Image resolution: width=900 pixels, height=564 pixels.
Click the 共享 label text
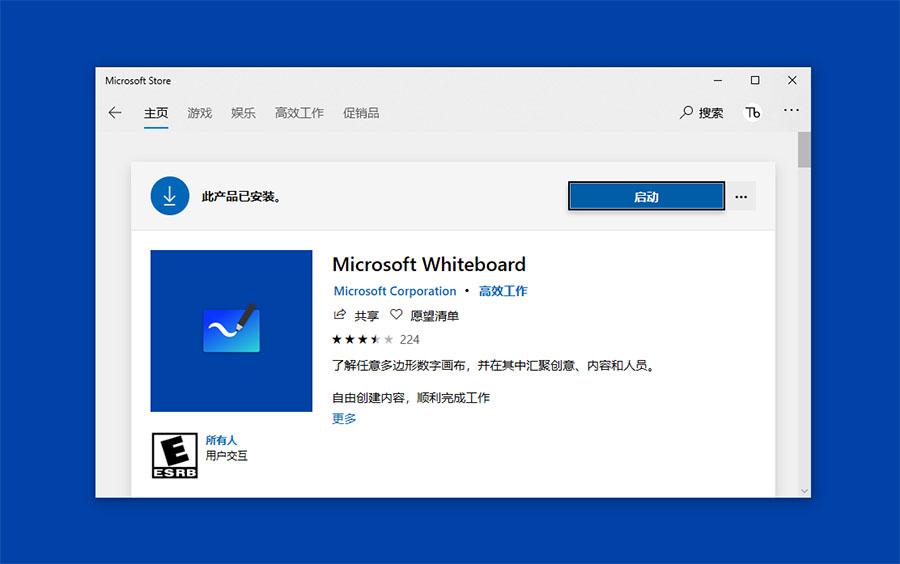(366, 316)
